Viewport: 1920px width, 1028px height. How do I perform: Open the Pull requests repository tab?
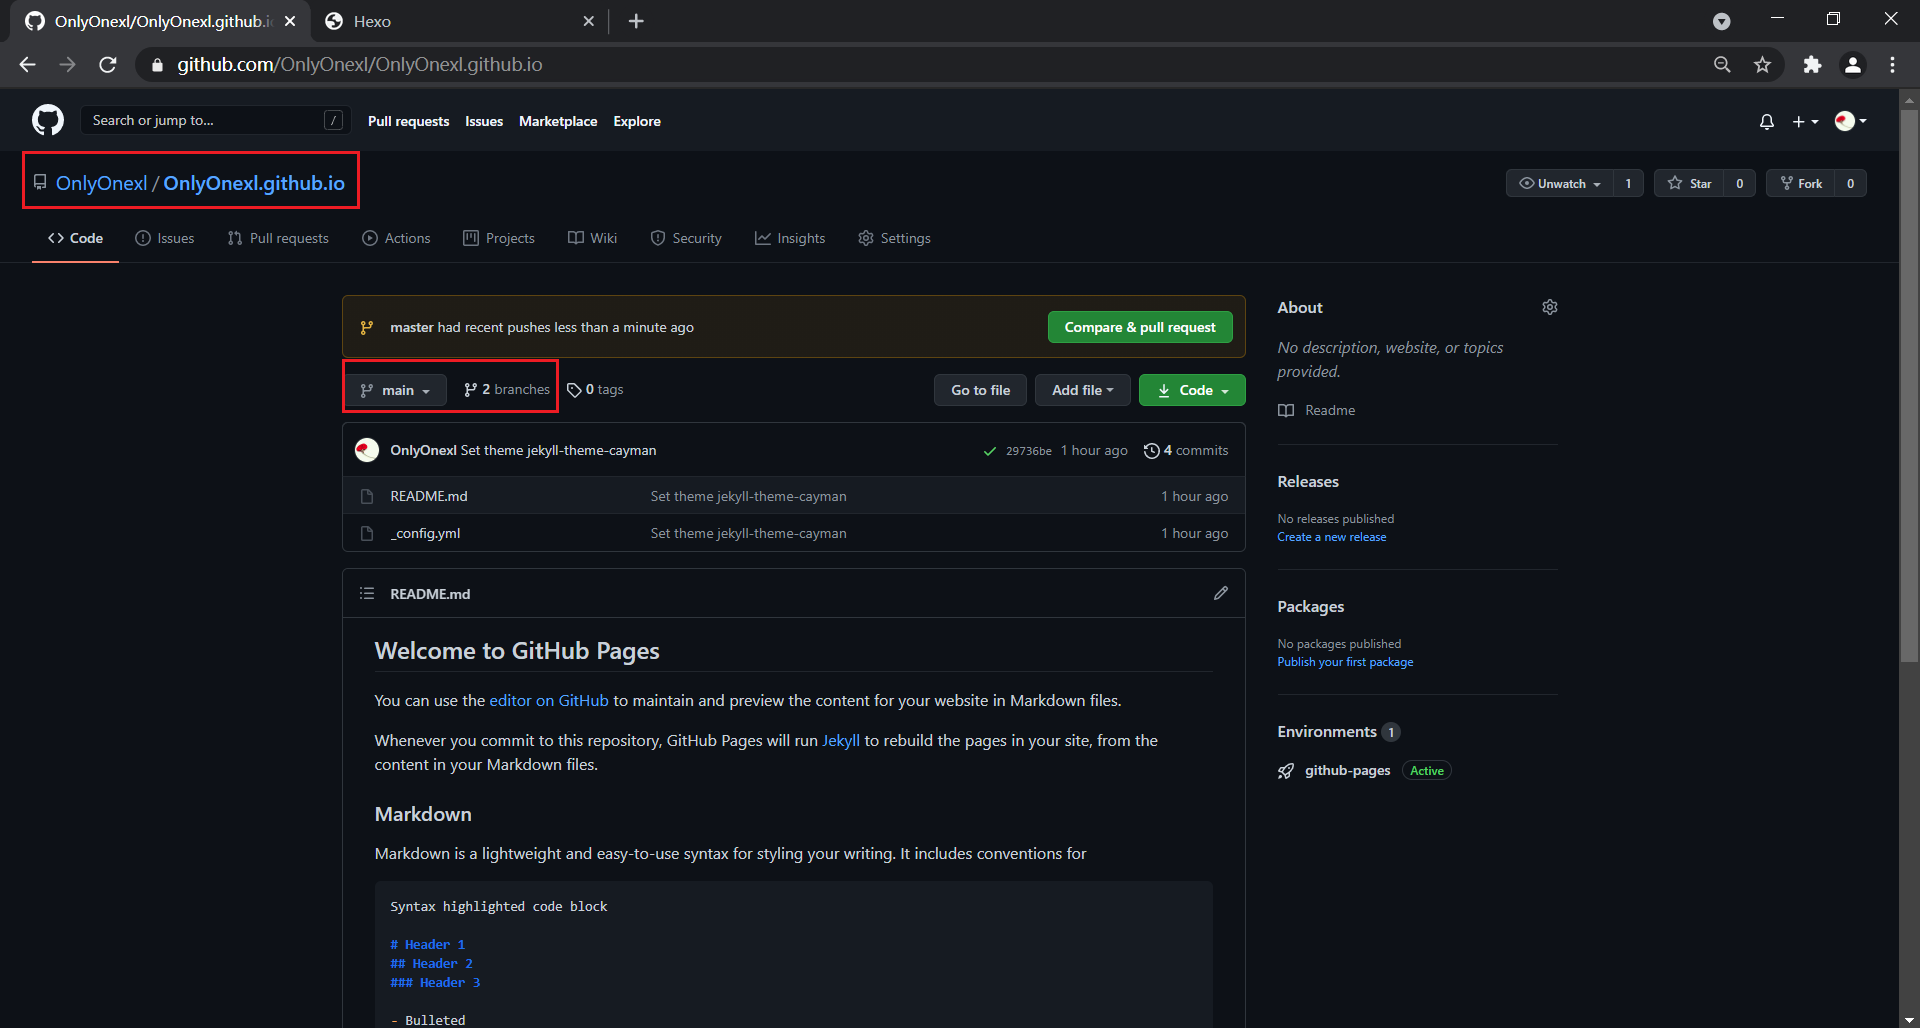click(278, 238)
